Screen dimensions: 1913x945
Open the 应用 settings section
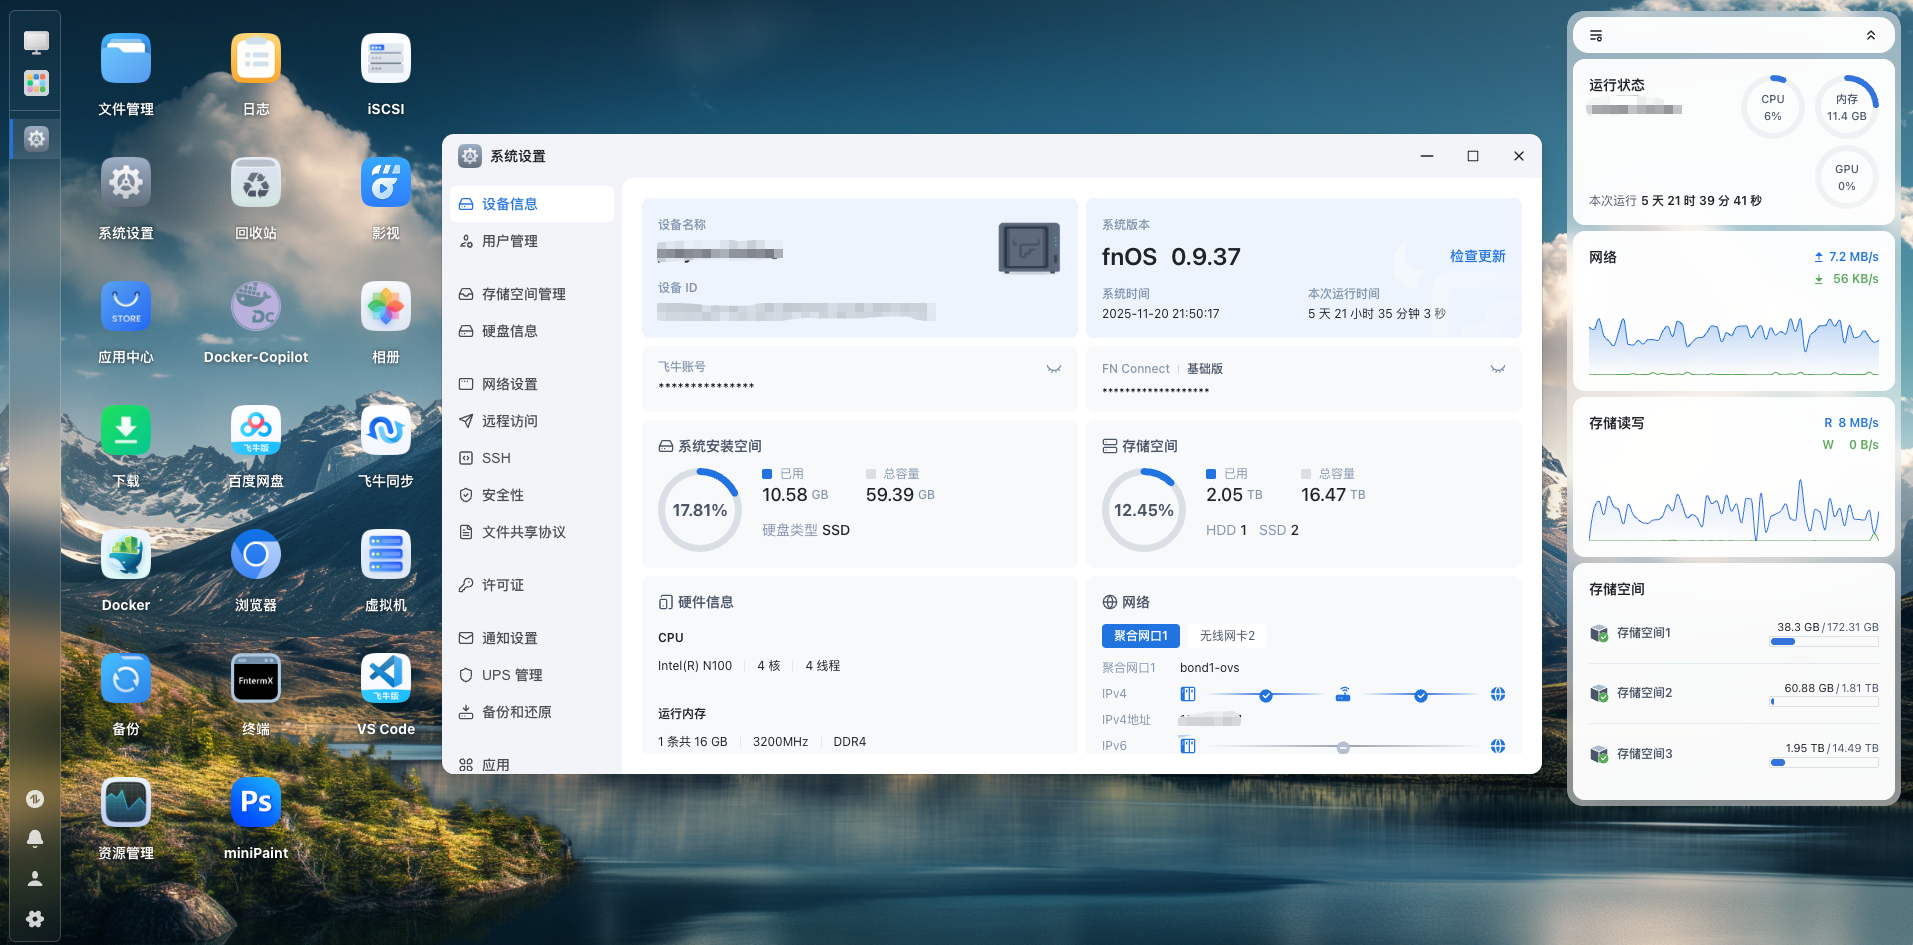tap(532, 764)
